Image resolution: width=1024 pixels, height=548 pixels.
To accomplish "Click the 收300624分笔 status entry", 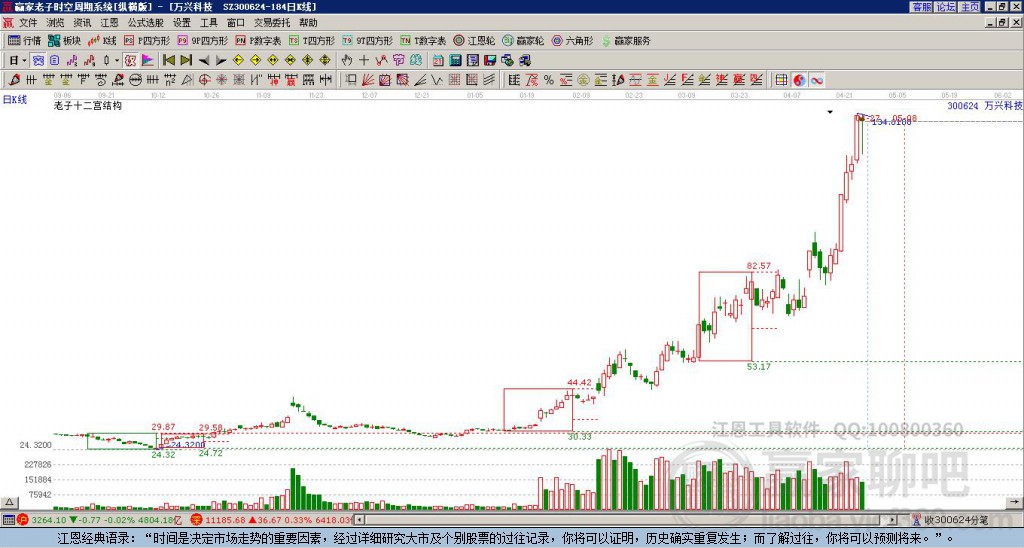I will (950, 520).
